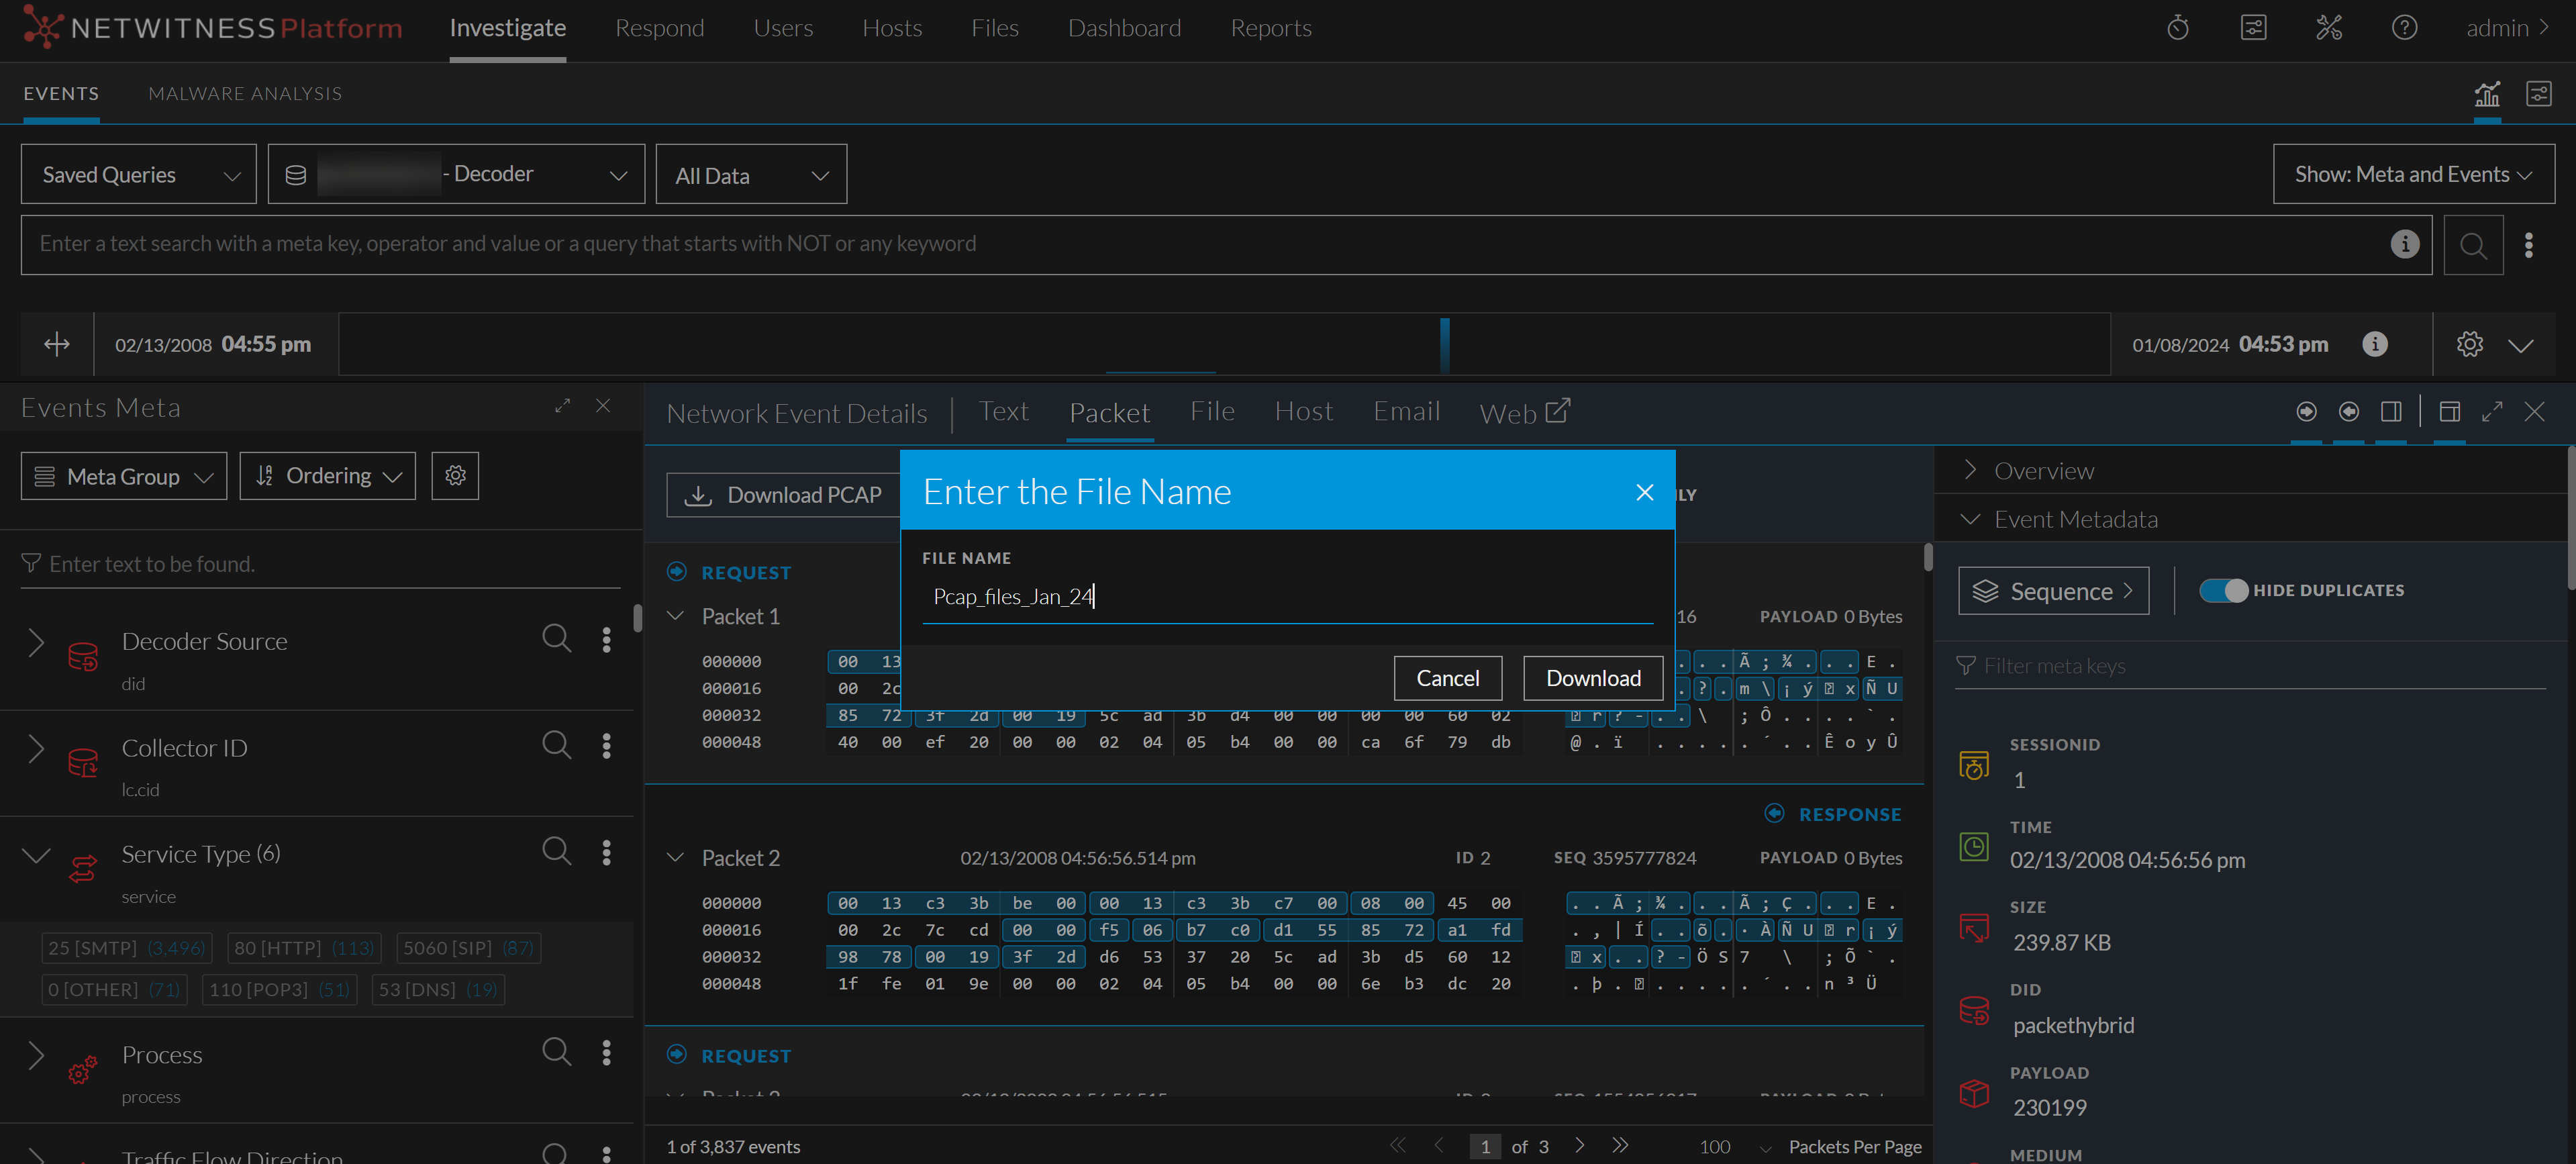Open Events Meta settings gear icon
This screenshot has height=1164, width=2576.
coord(455,475)
